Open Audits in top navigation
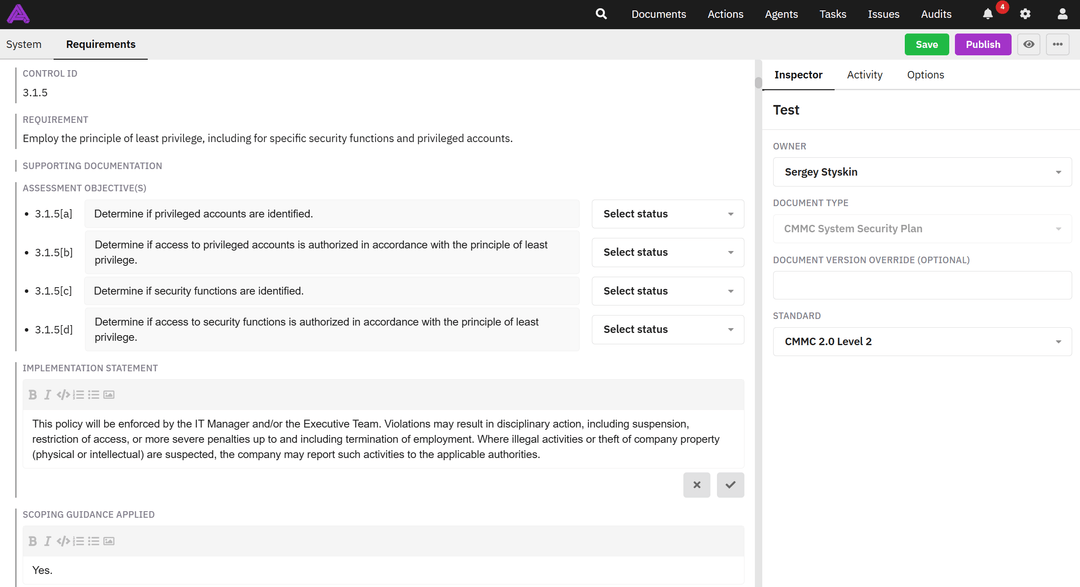 936,14
